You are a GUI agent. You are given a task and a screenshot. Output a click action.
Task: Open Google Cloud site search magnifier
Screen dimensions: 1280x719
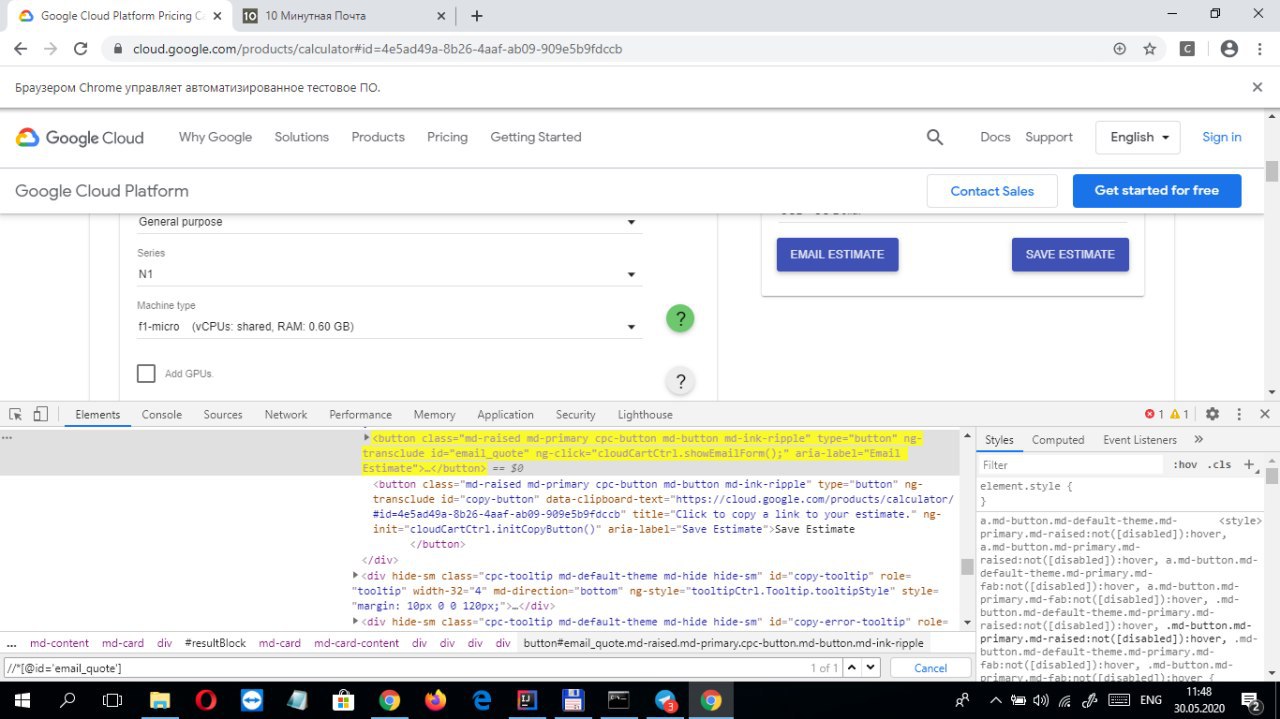(x=935, y=137)
